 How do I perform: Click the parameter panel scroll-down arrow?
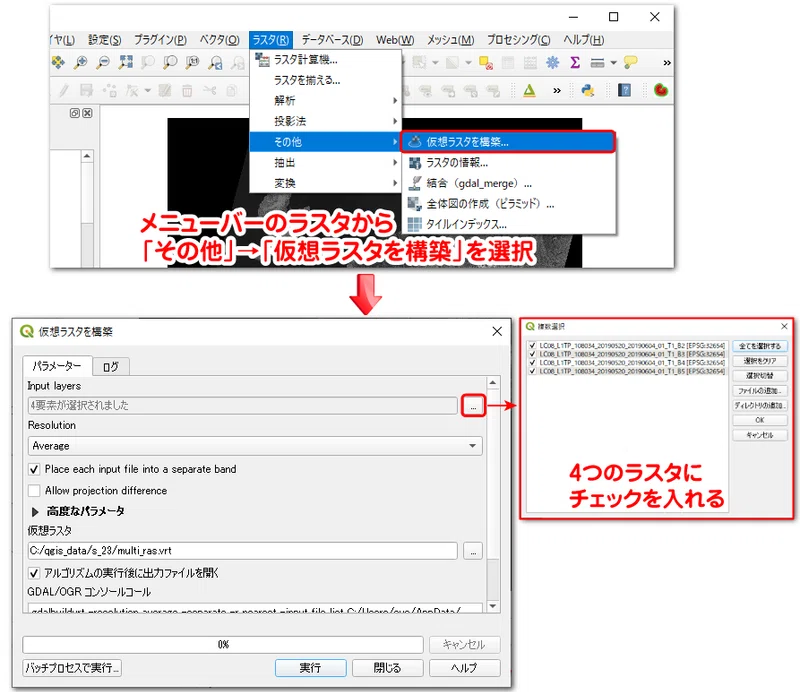point(493,606)
